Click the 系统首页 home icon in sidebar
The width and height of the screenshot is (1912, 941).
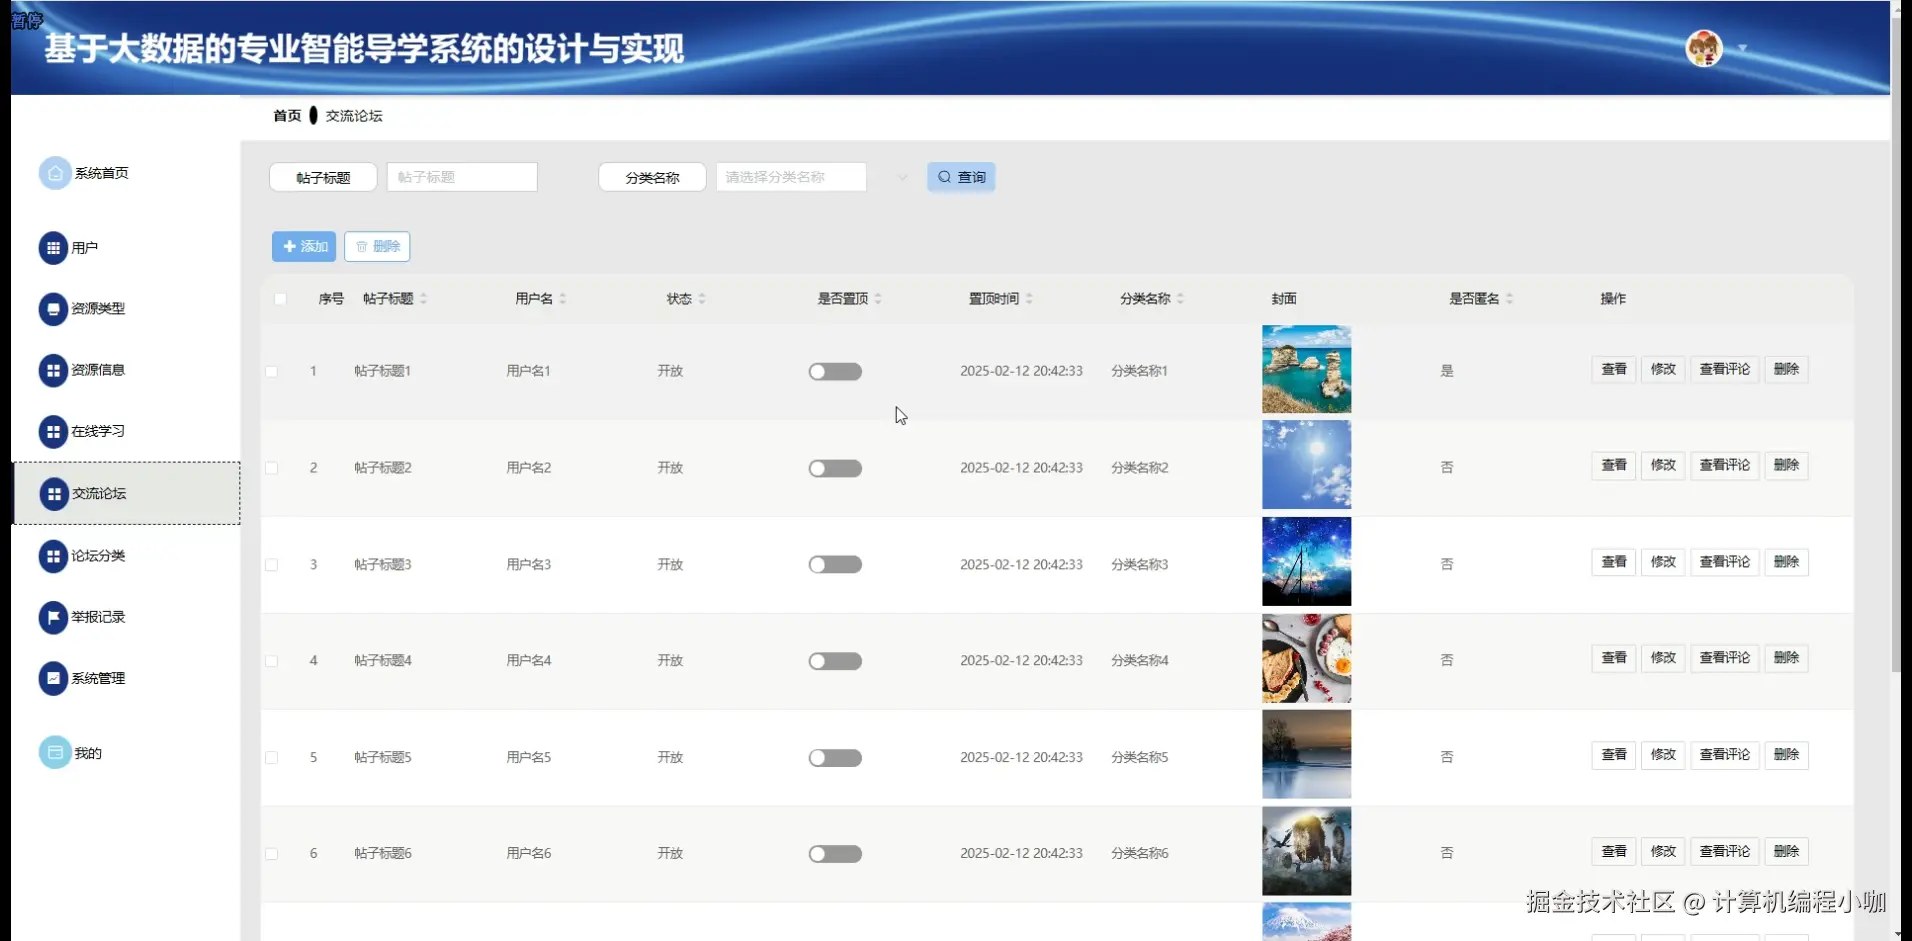click(x=55, y=173)
